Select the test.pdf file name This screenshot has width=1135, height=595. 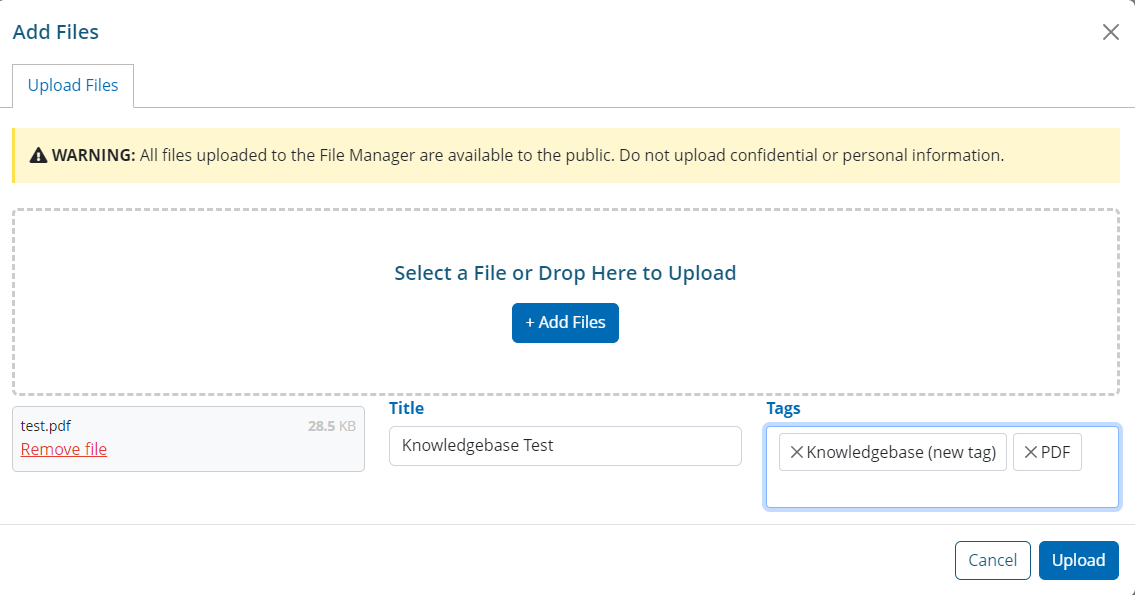point(46,426)
